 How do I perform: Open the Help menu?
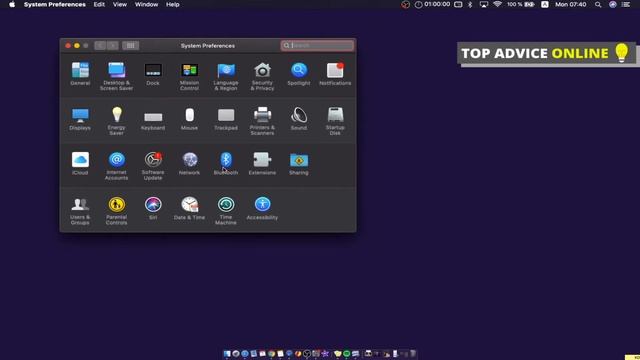173,4
